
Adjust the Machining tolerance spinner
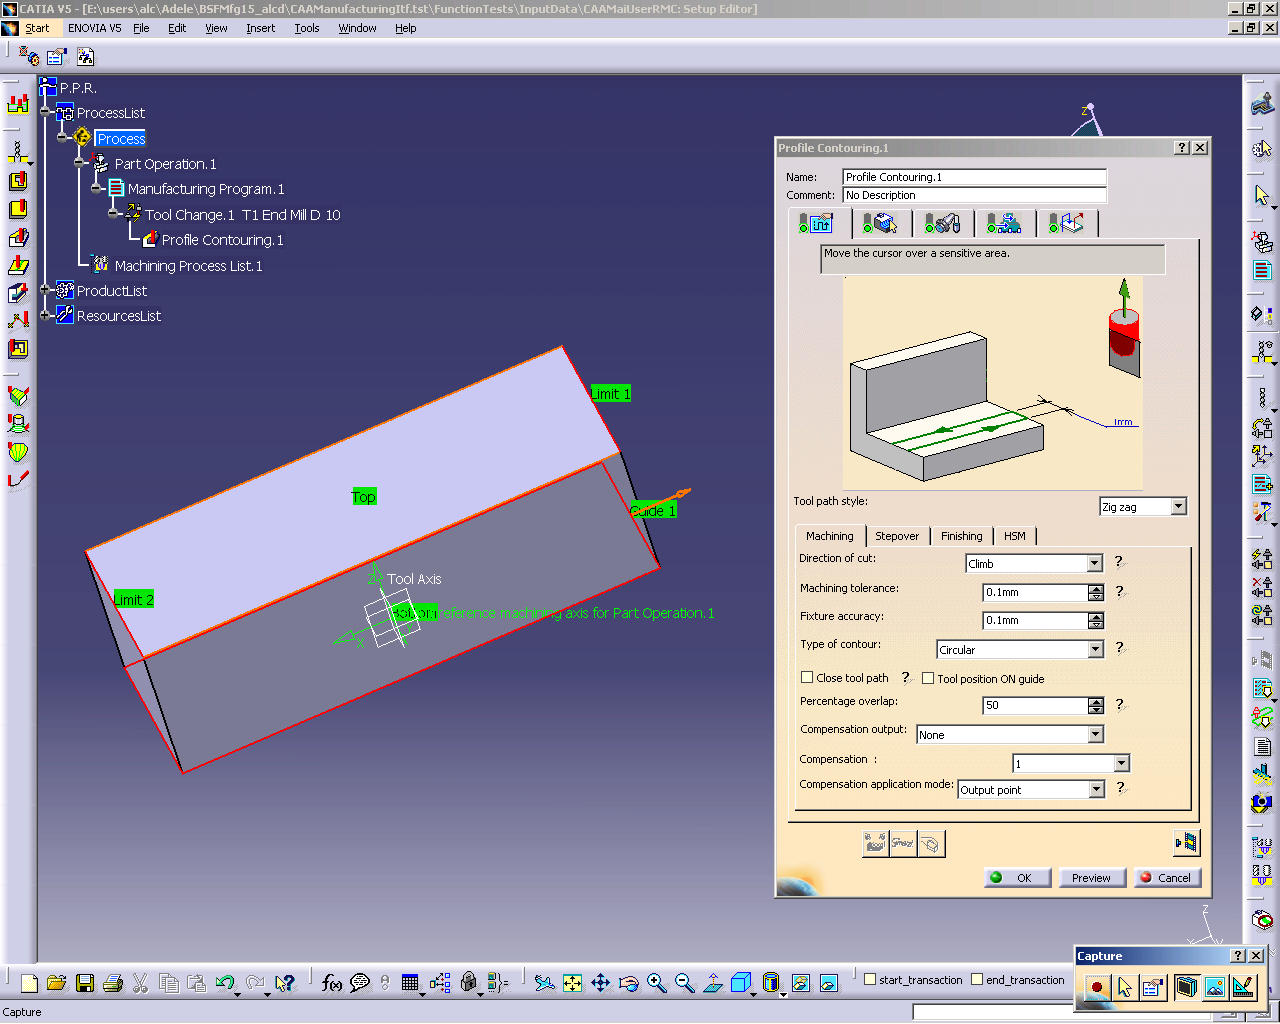[1096, 592]
